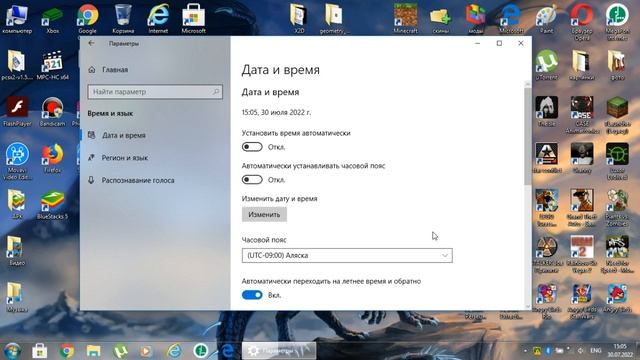Open µTorrent from the taskbar
The width and height of the screenshot is (640, 360).
[x=120, y=351]
